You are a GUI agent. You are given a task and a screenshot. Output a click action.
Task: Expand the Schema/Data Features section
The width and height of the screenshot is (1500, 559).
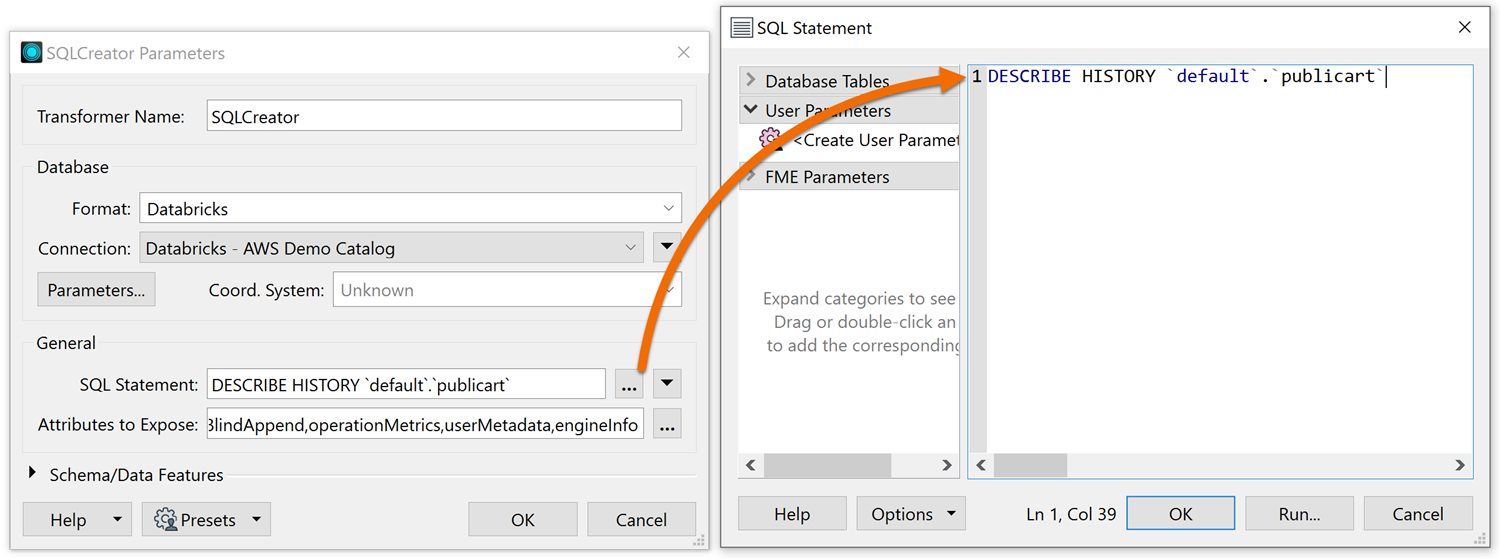(33, 474)
